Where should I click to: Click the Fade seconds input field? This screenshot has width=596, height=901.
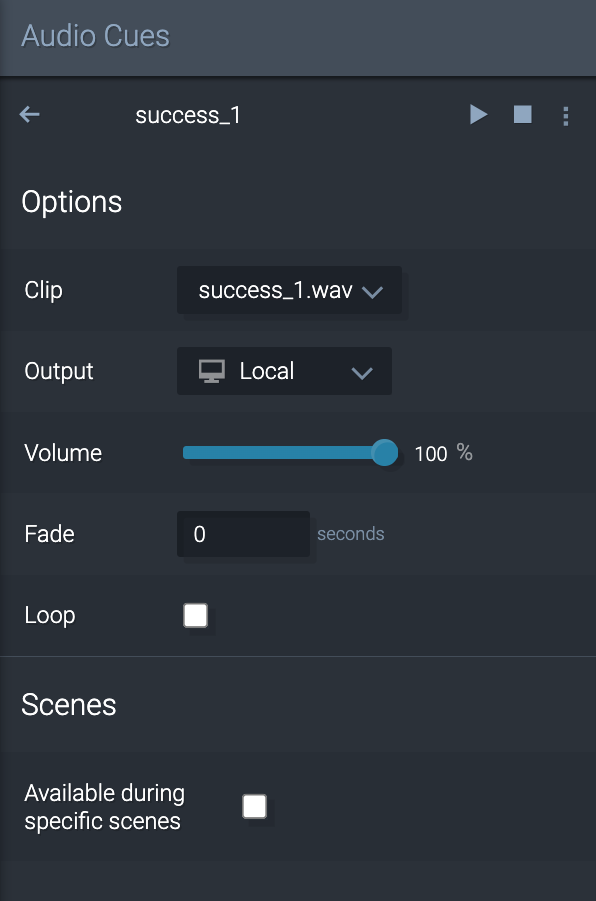[243, 534]
